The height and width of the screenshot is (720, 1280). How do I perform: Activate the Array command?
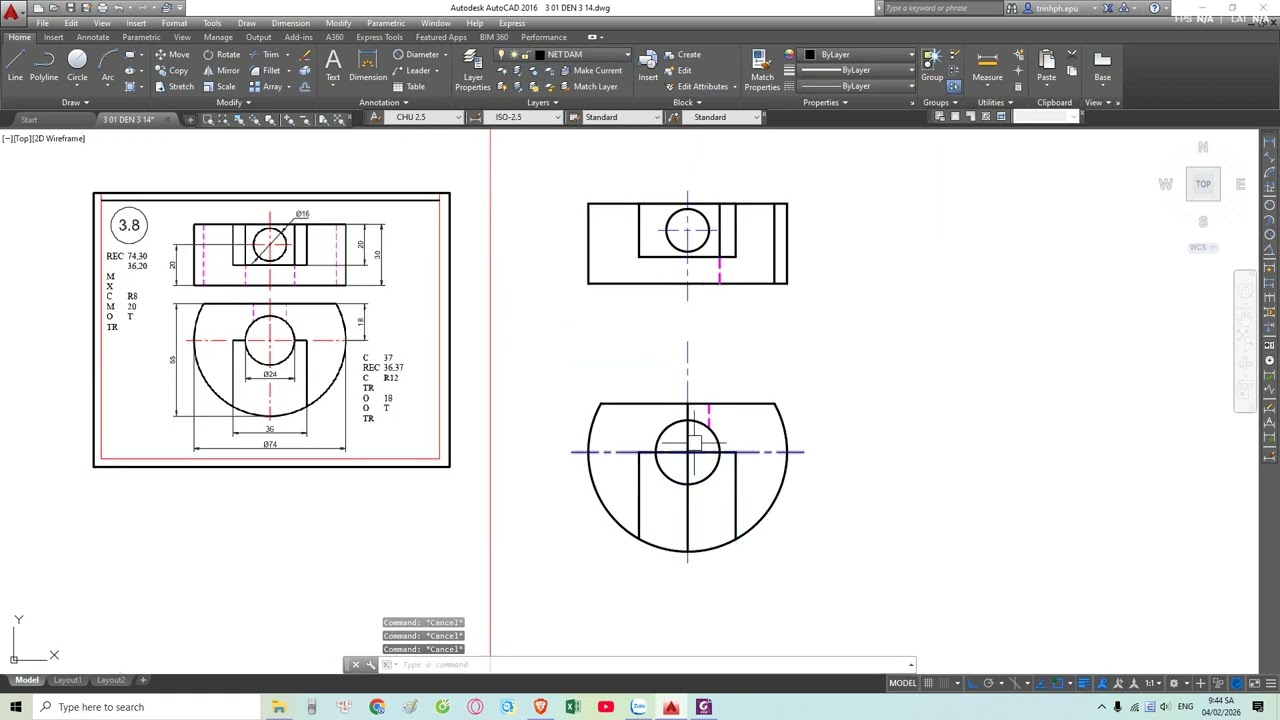tap(266, 87)
